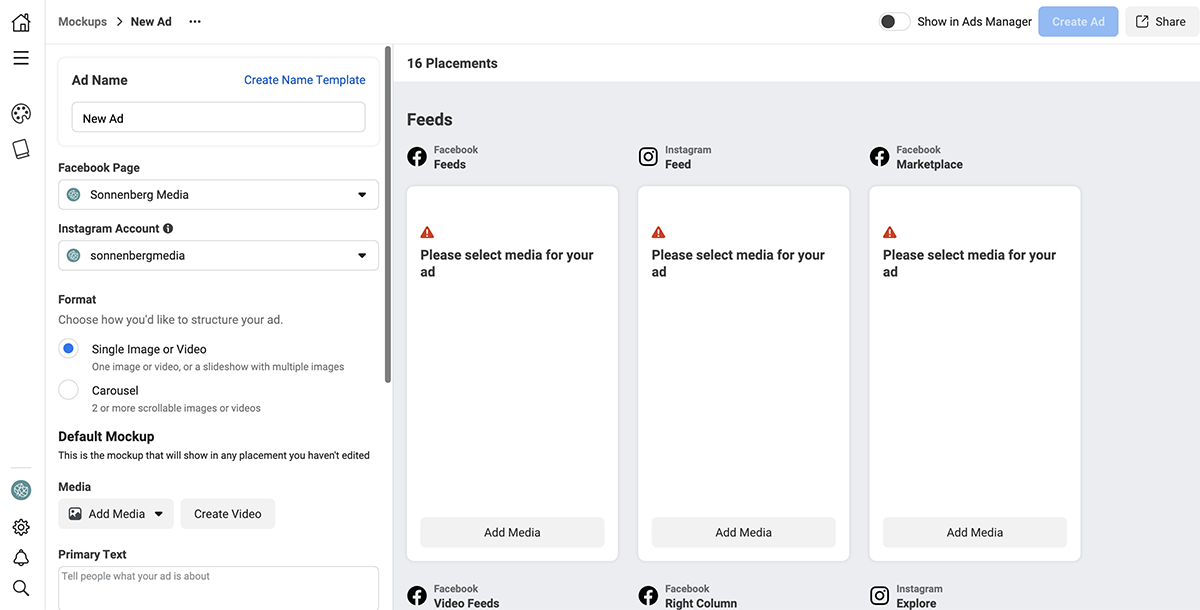This screenshot has height=610, width=1200.
Task: Open the hamburger menu icon
Action: point(21,58)
